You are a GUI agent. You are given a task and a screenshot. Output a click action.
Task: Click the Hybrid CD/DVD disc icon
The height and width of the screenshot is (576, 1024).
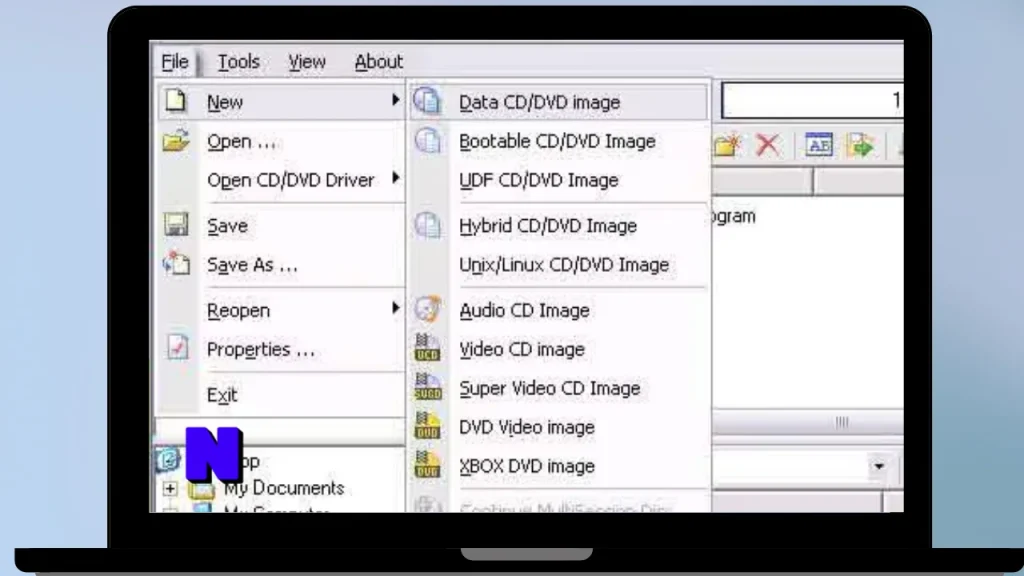(428, 225)
